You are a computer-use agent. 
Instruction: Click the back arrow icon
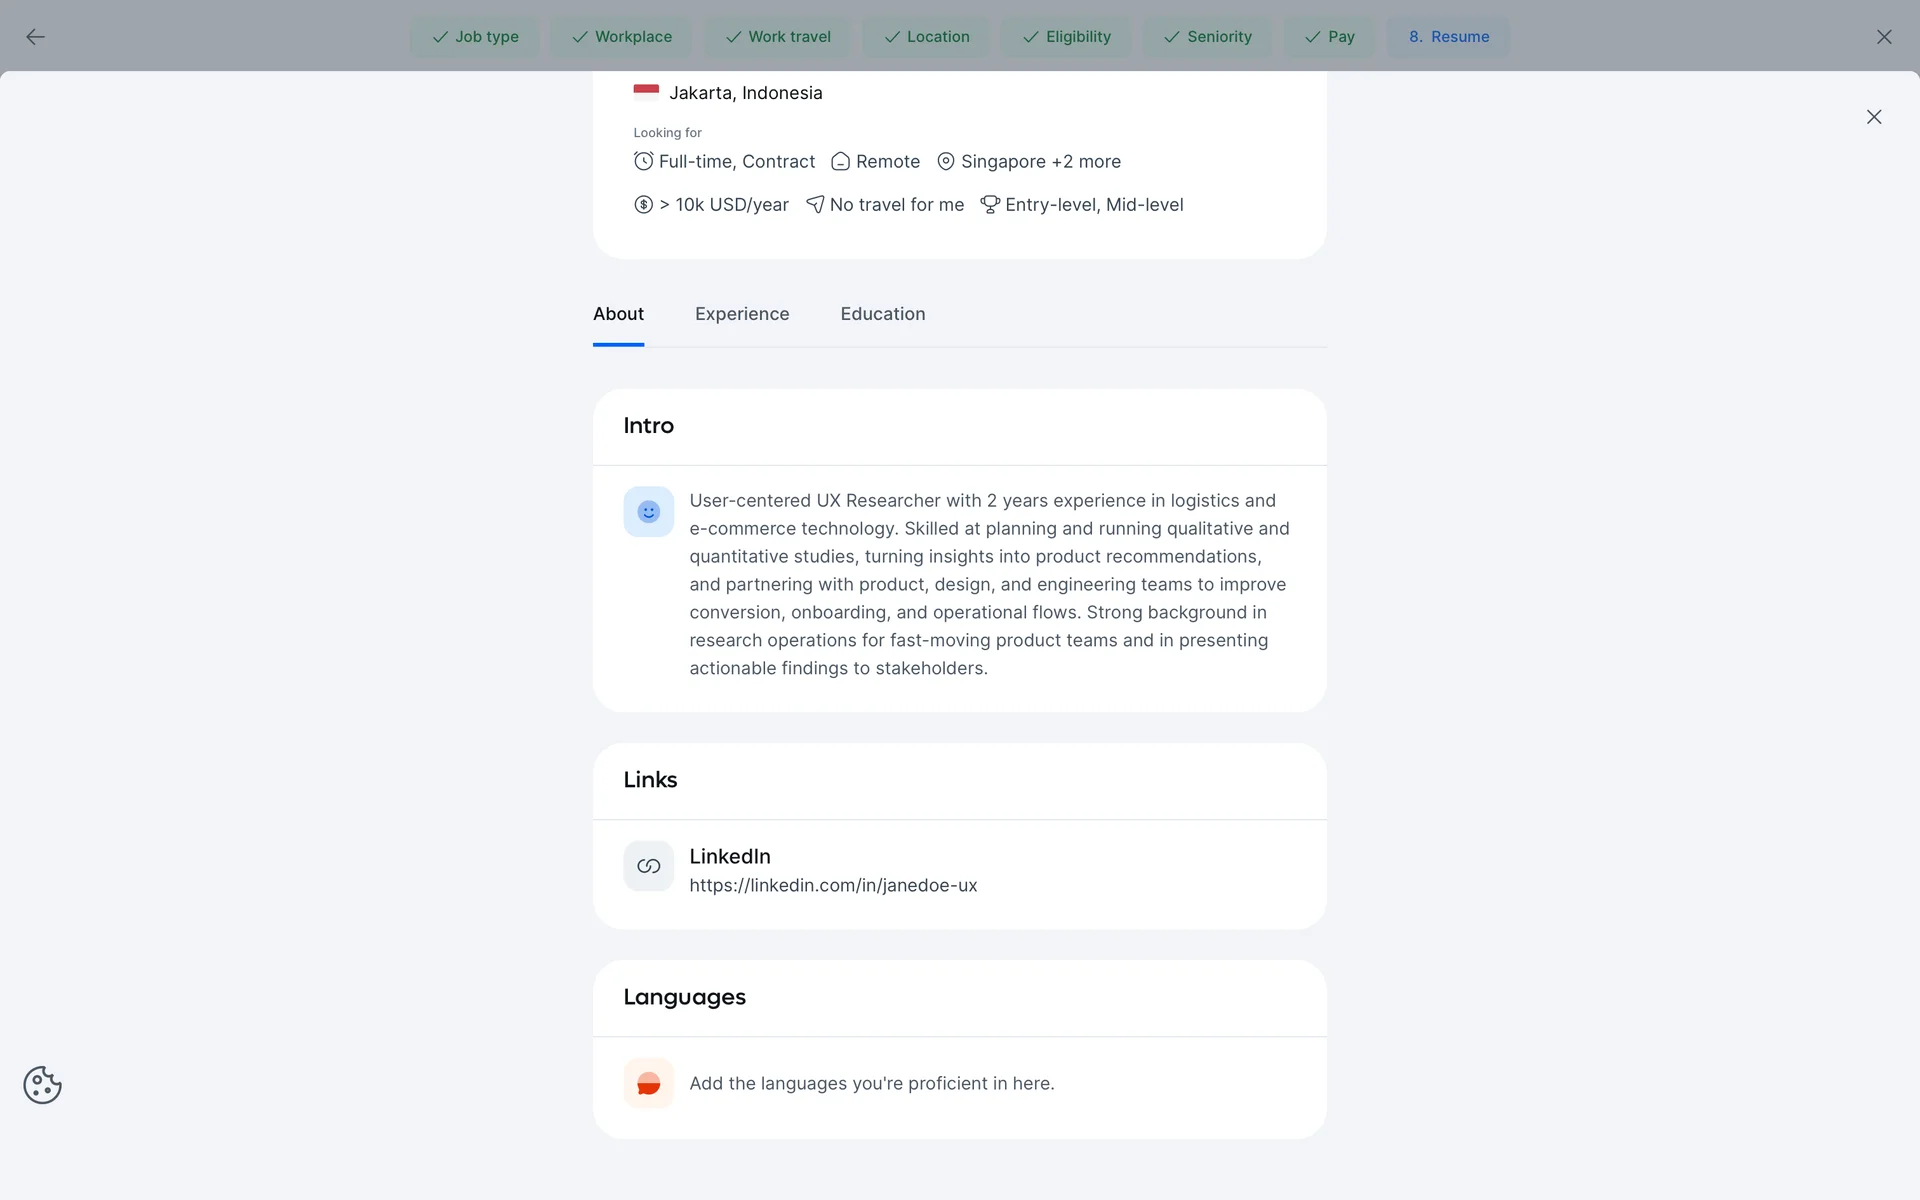click(36, 37)
